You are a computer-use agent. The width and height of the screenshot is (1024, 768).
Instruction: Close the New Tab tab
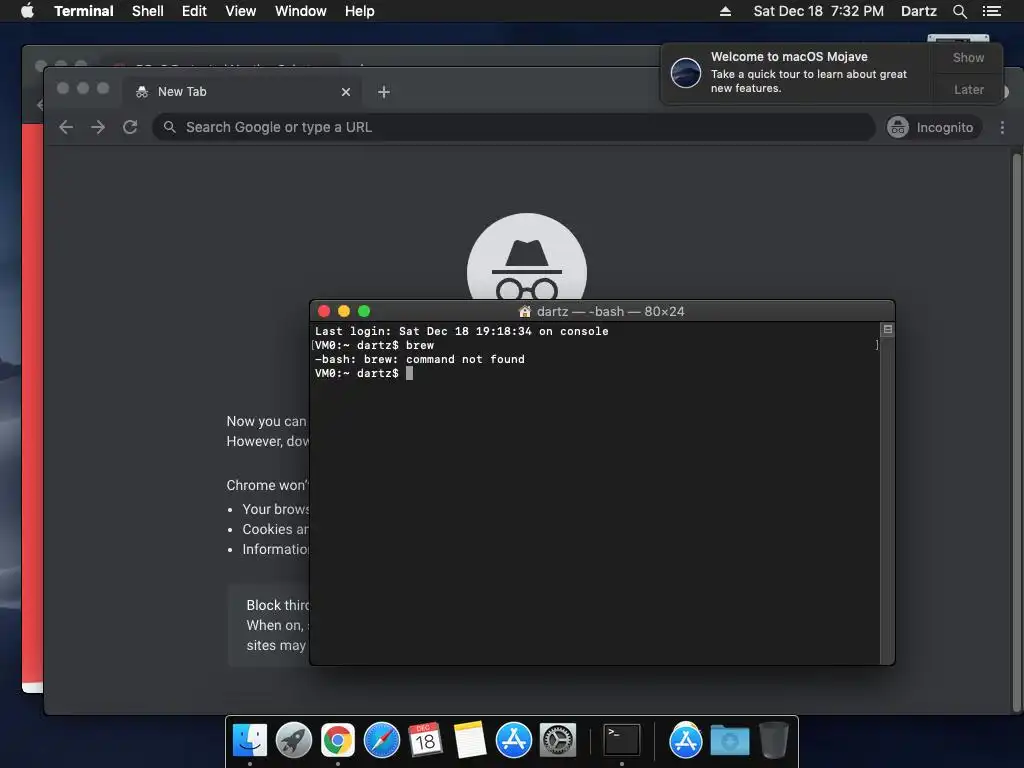pos(346,92)
